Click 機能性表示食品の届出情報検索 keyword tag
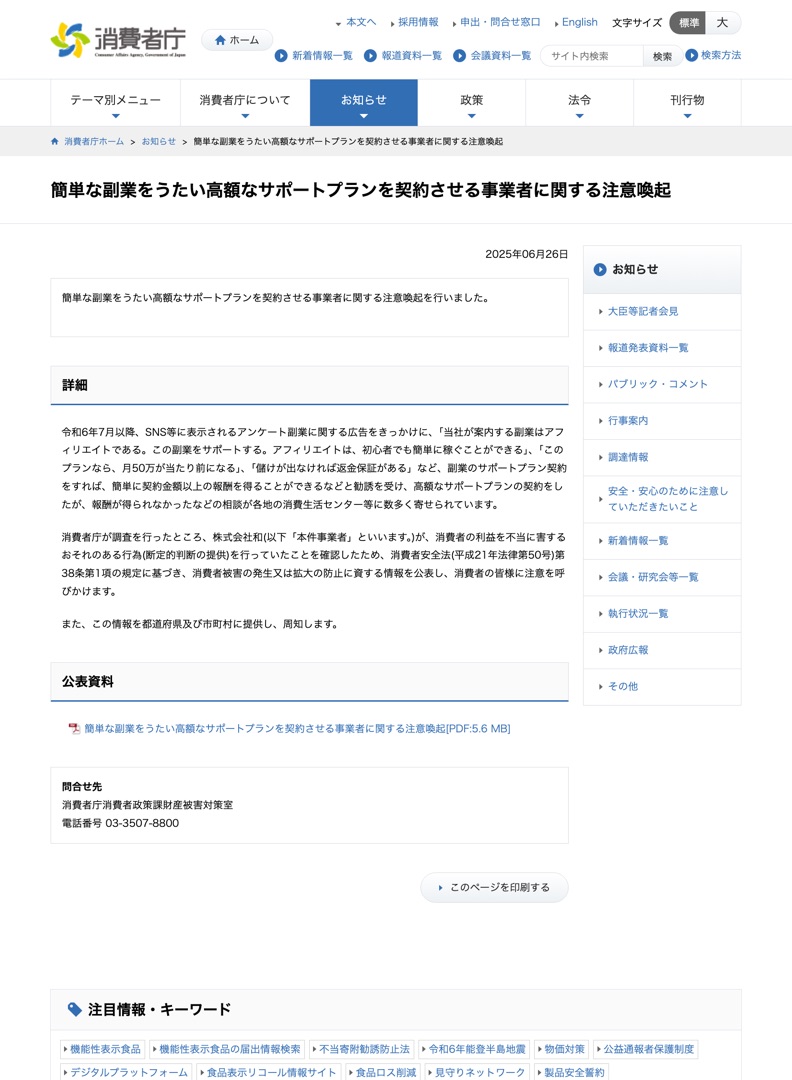The height and width of the screenshot is (1080, 792). (227, 1049)
